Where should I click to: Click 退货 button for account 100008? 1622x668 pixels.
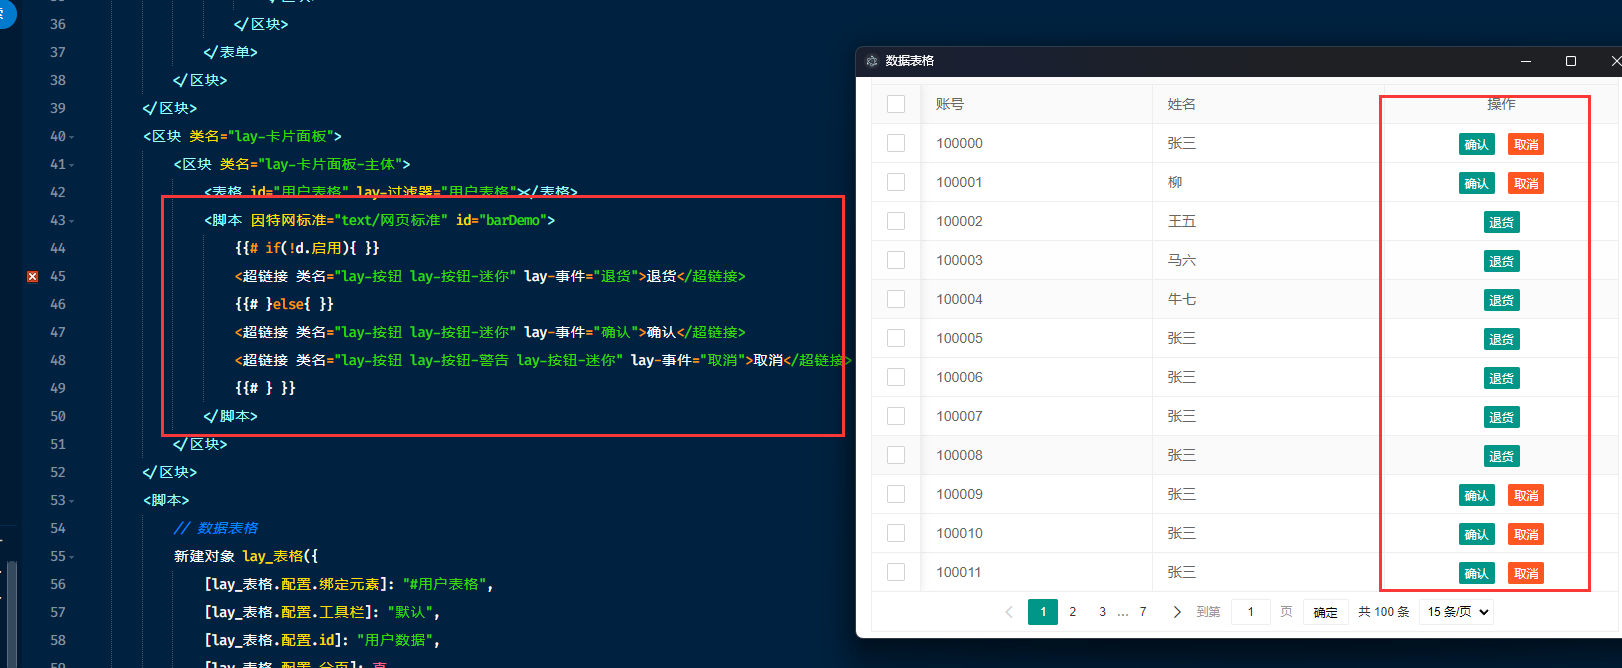point(1502,456)
